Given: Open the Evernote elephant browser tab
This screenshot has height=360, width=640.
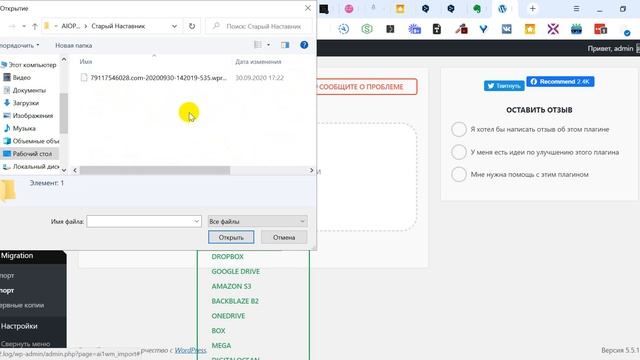Looking at the screenshot, I should [477, 9].
